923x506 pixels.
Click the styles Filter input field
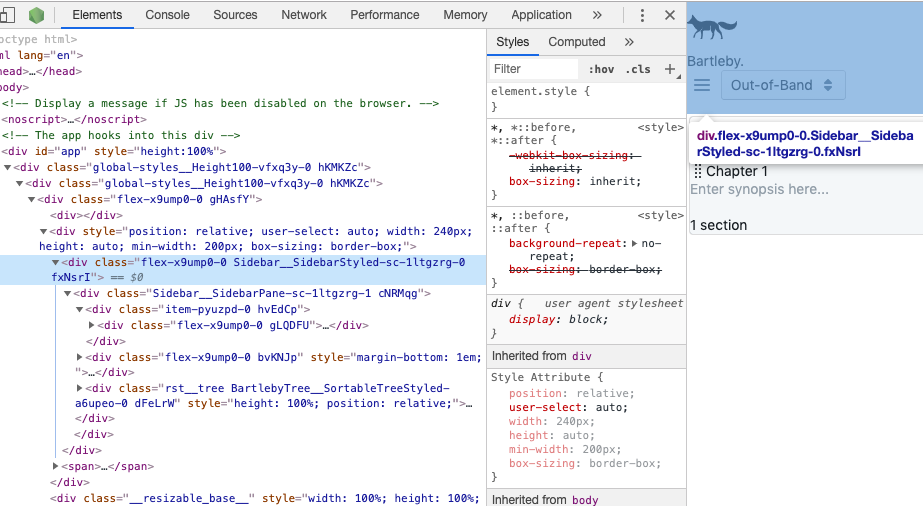click(x=533, y=69)
